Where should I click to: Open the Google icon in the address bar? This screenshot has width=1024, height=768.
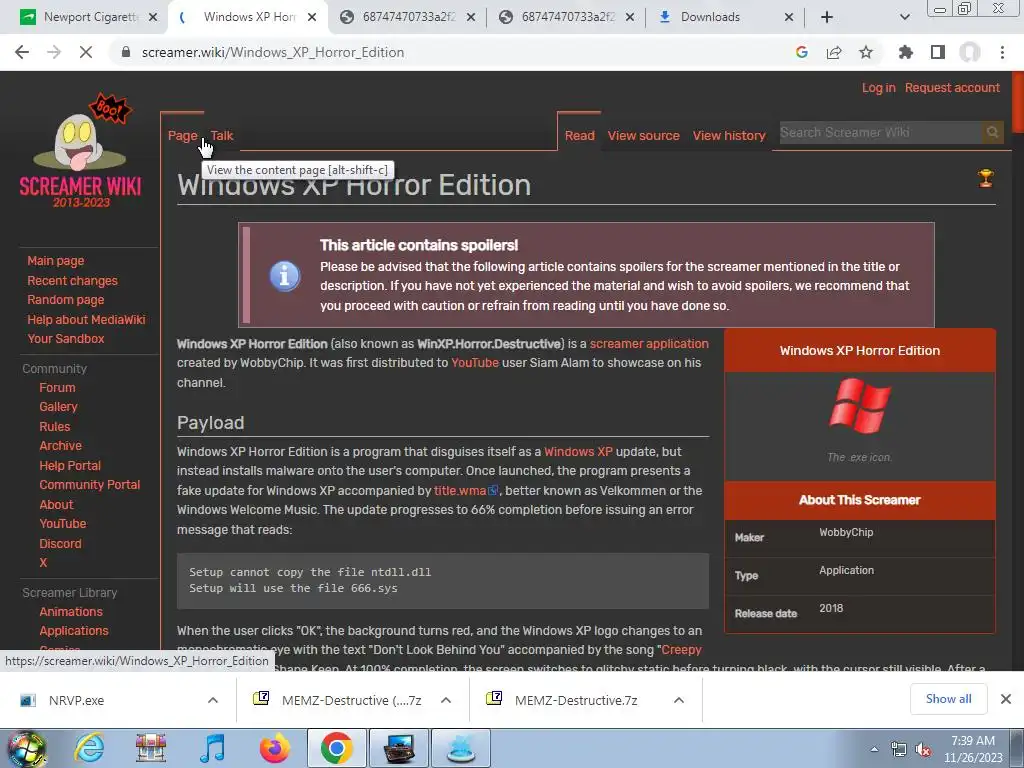click(x=801, y=52)
